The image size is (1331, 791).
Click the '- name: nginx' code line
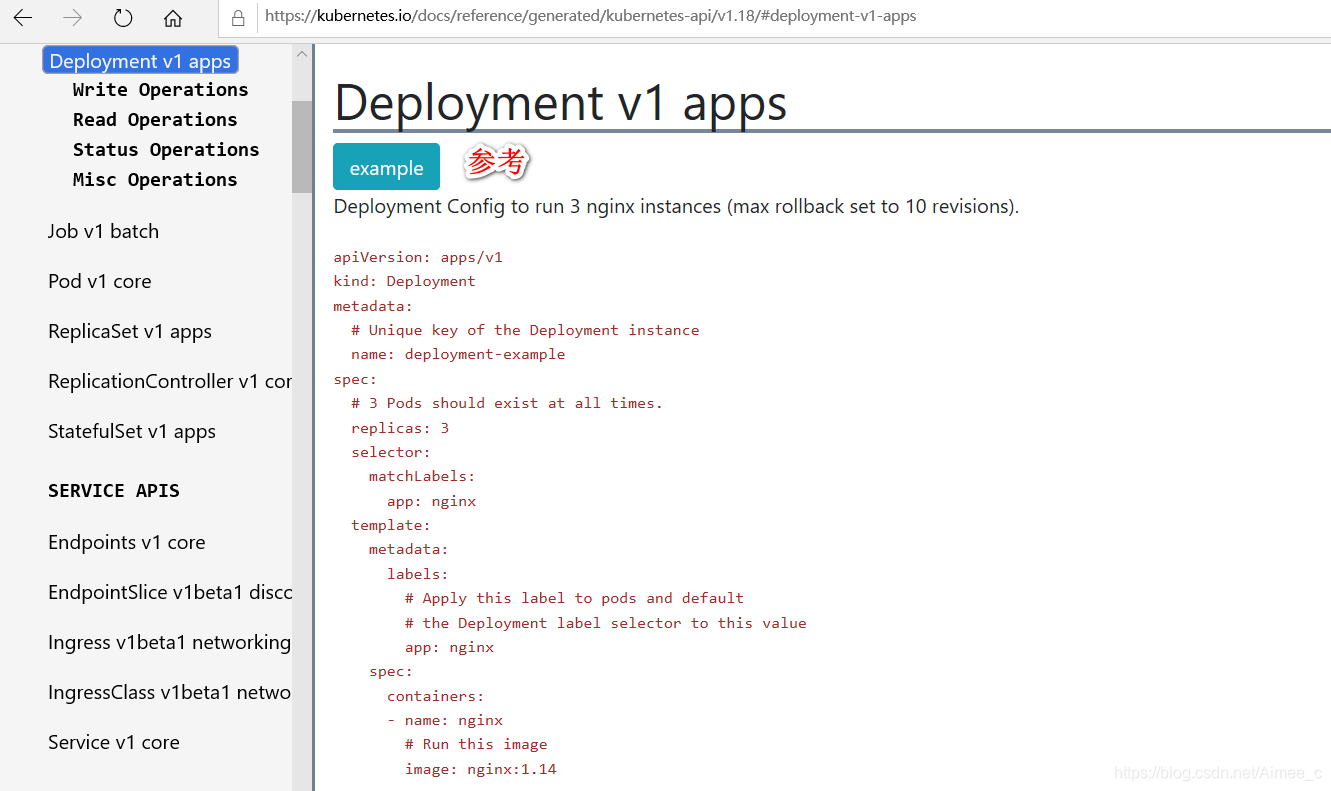tap(445, 720)
